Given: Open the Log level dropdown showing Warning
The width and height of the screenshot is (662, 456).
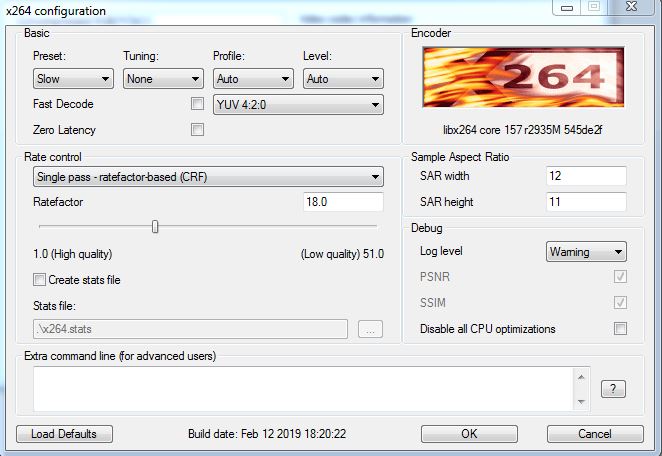Looking at the screenshot, I should pyautogui.click(x=586, y=252).
